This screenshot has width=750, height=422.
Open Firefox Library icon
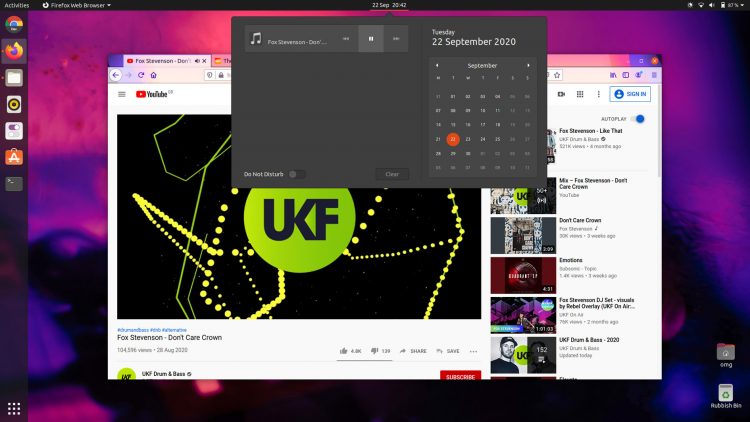[613, 75]
